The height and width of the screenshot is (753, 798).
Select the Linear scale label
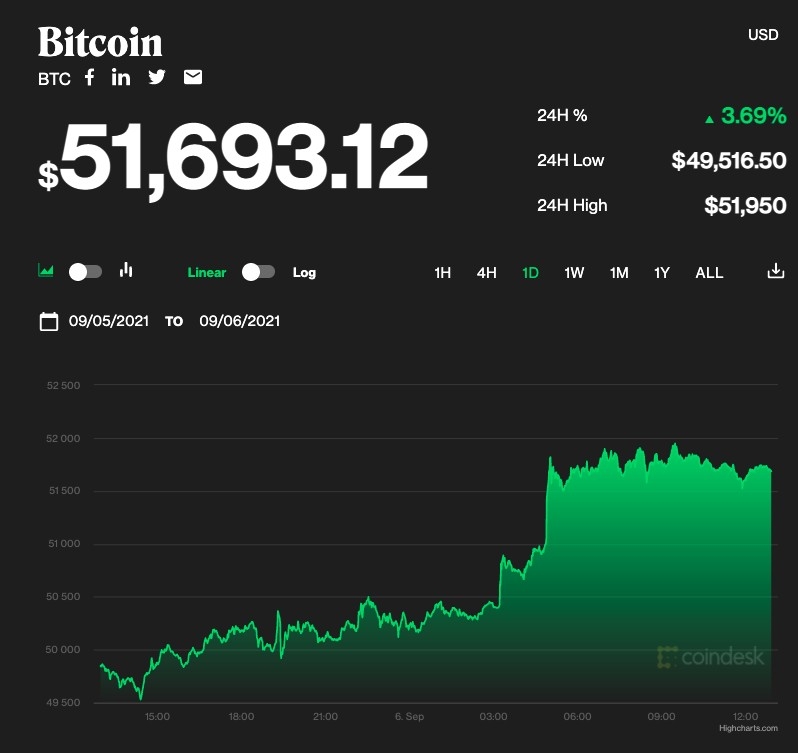(x=207, y=272)
